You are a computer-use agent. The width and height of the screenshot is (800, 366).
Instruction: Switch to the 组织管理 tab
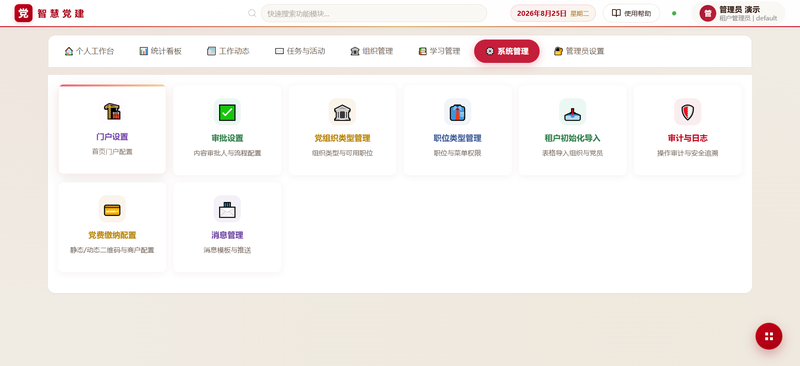tap(371, 51)
